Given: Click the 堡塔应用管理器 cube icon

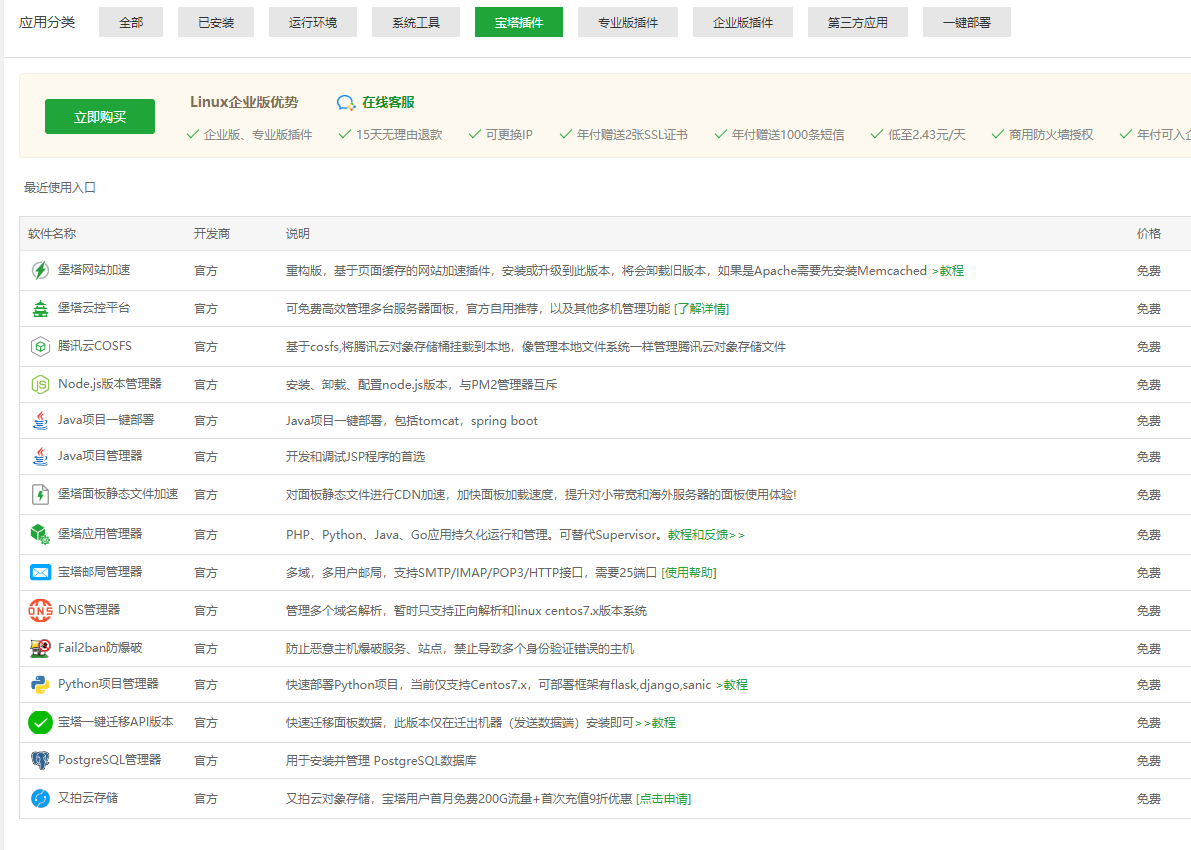Looking at the screenshot, I should pos(40,535).
